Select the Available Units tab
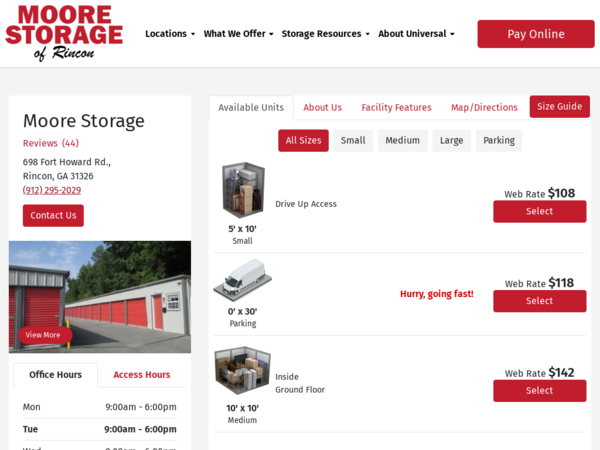 [x=251, y=108]
